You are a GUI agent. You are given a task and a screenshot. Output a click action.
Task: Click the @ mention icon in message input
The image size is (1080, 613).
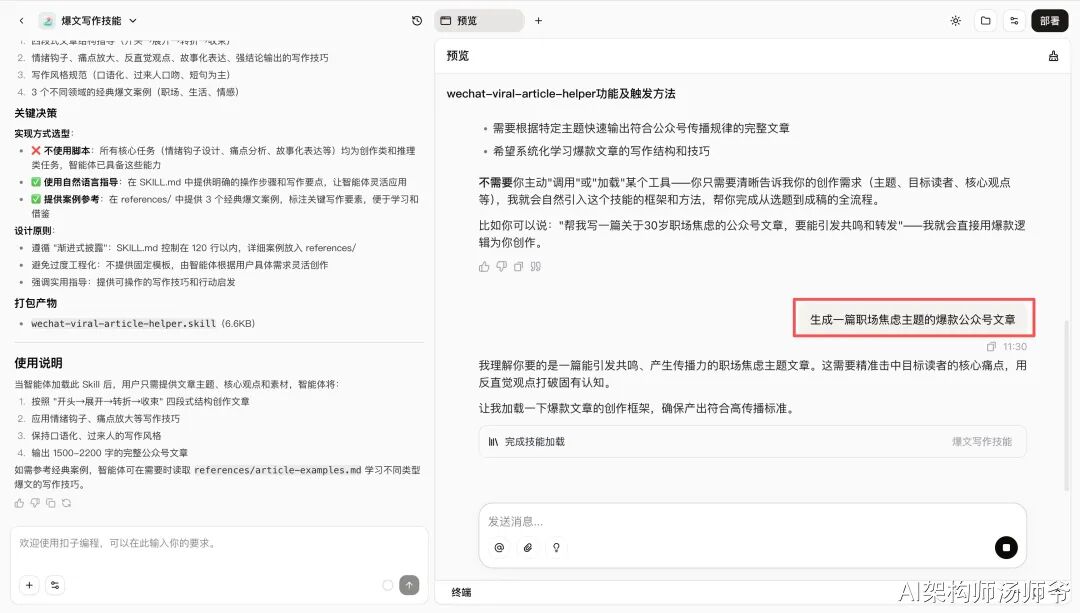[x=499, y=548]
